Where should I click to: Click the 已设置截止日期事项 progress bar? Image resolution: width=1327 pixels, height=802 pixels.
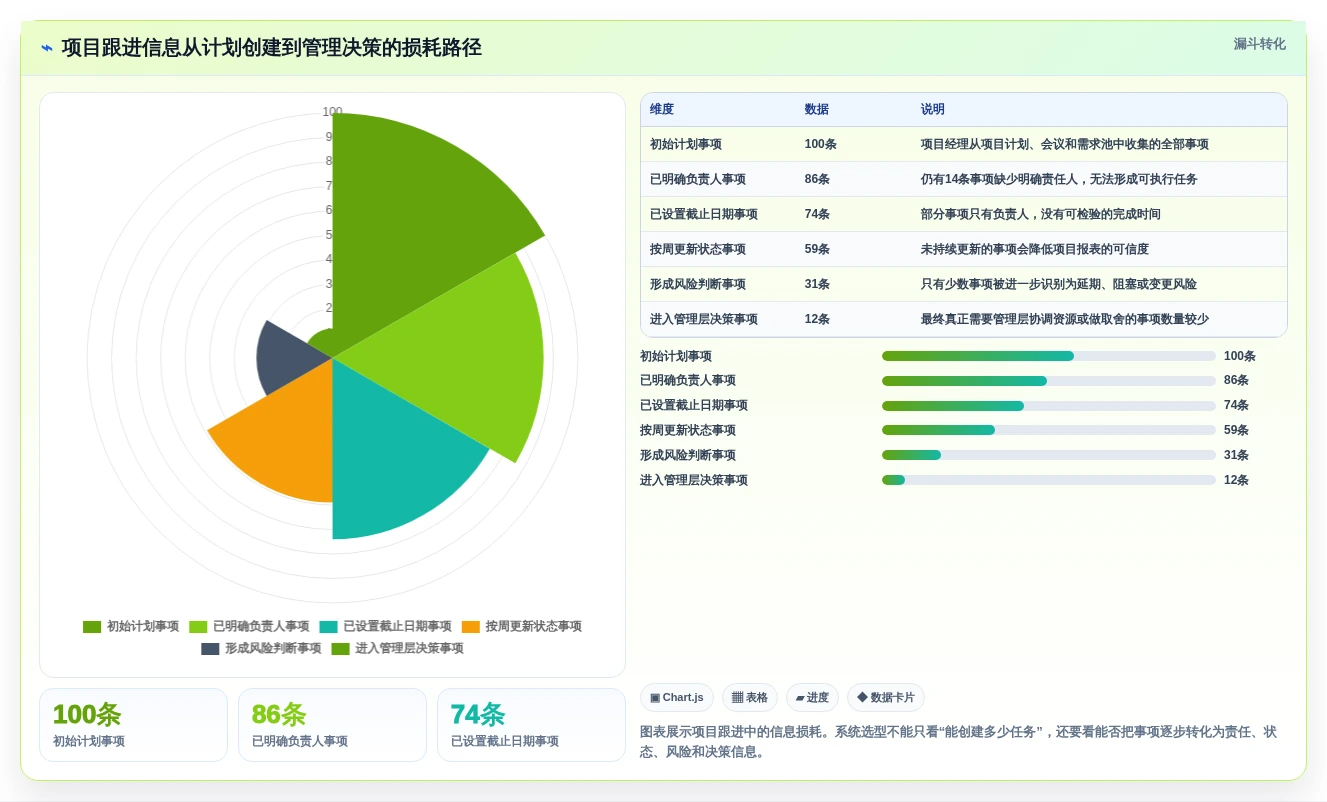(1049, 406)
